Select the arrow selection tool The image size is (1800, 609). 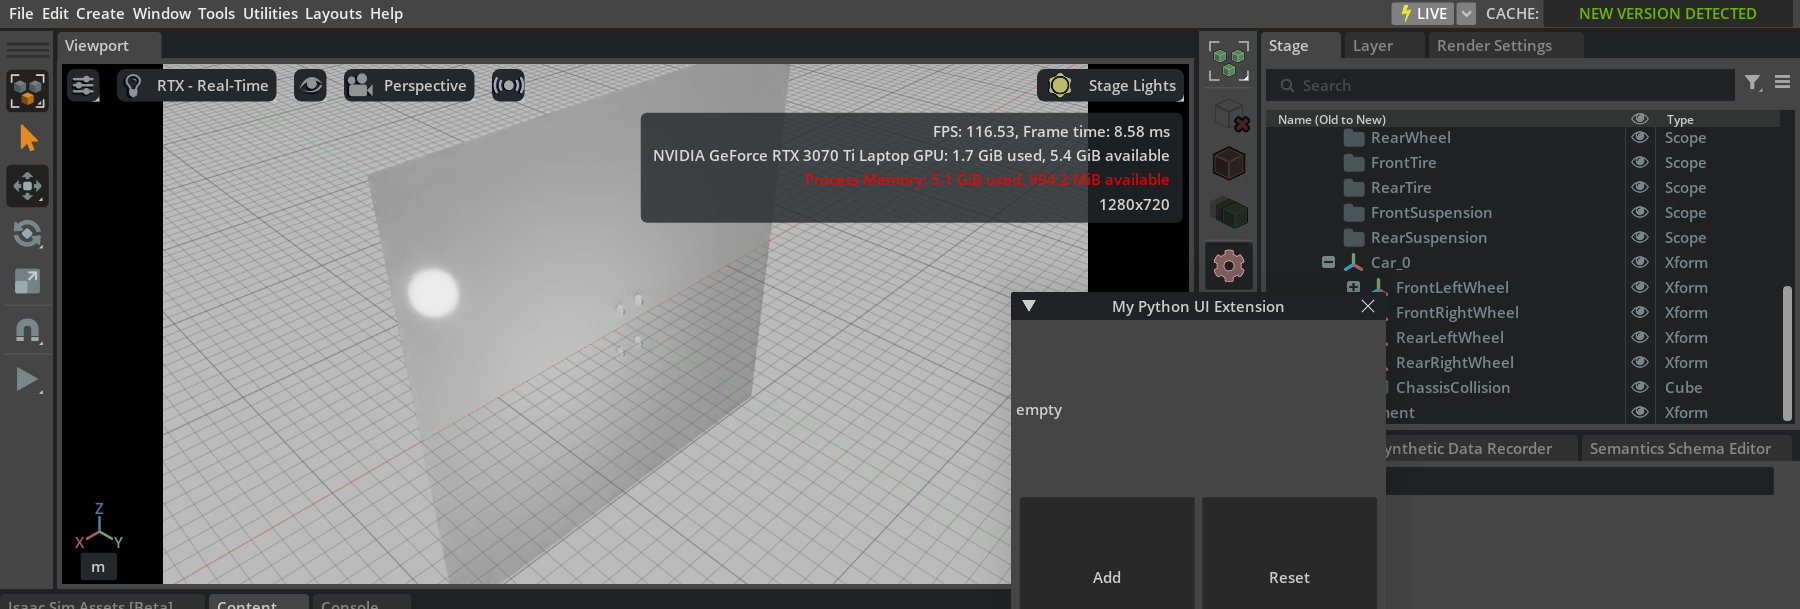[28, 138]
